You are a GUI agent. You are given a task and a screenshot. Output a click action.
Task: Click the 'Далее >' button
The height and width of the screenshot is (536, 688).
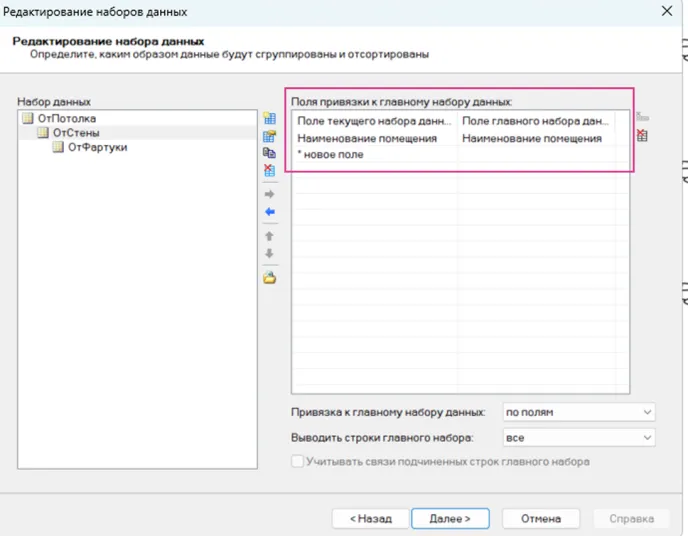click(x=450, y=519)
